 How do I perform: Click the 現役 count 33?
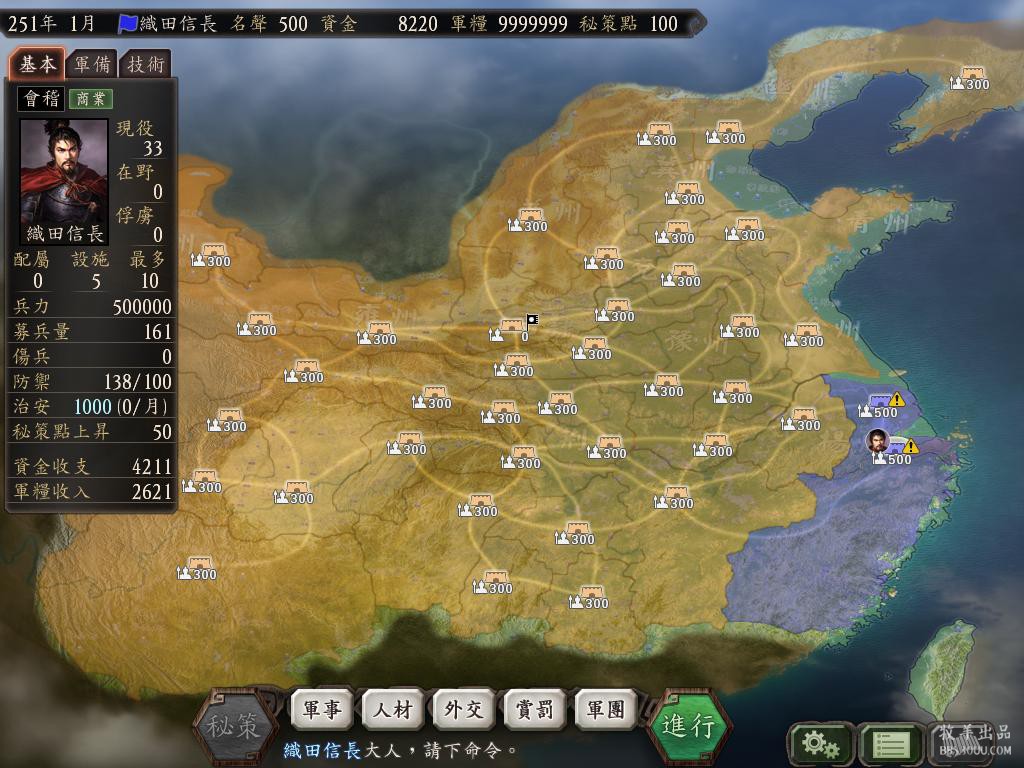click(x=153, y=148)
